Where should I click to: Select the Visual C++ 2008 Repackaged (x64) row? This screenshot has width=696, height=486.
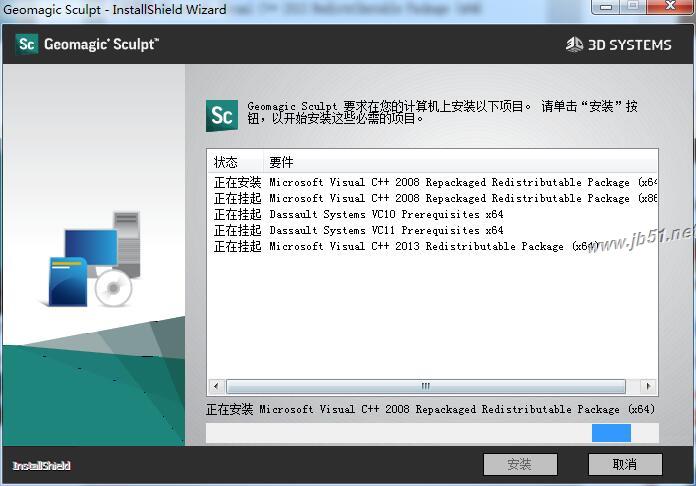click(433, 182)
